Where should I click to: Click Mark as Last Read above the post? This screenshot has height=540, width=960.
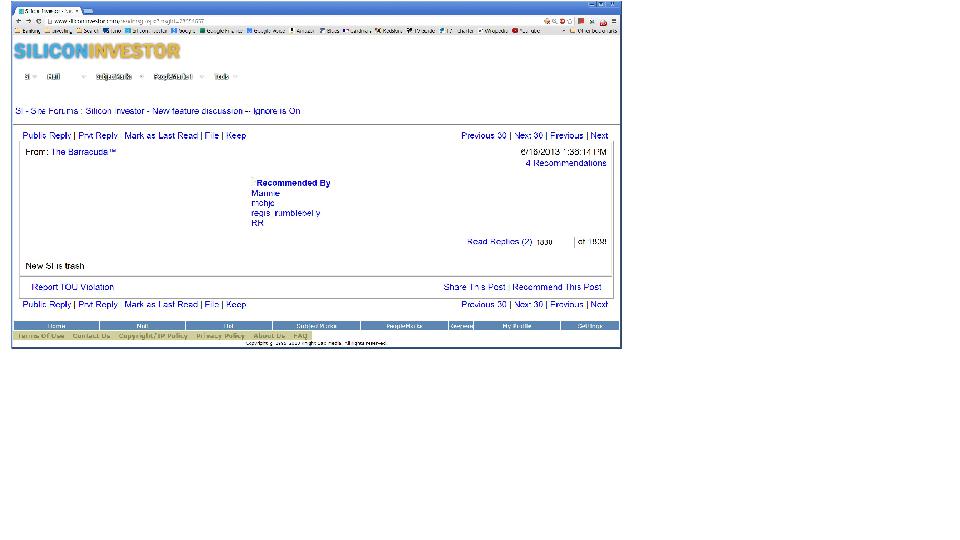click(x=161, y=136)
